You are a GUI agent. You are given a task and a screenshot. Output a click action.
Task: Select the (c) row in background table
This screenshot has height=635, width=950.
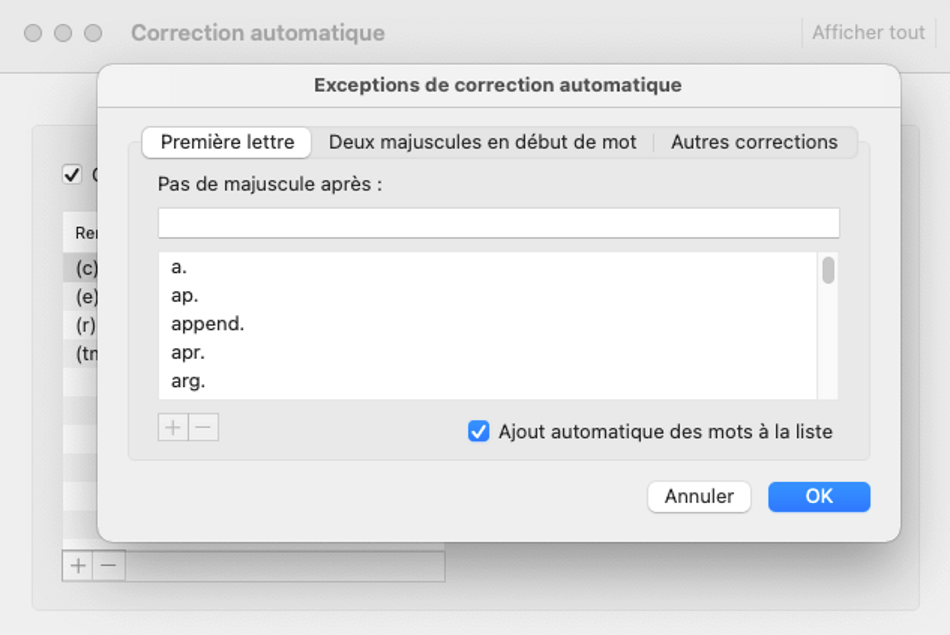click(81, 268)
